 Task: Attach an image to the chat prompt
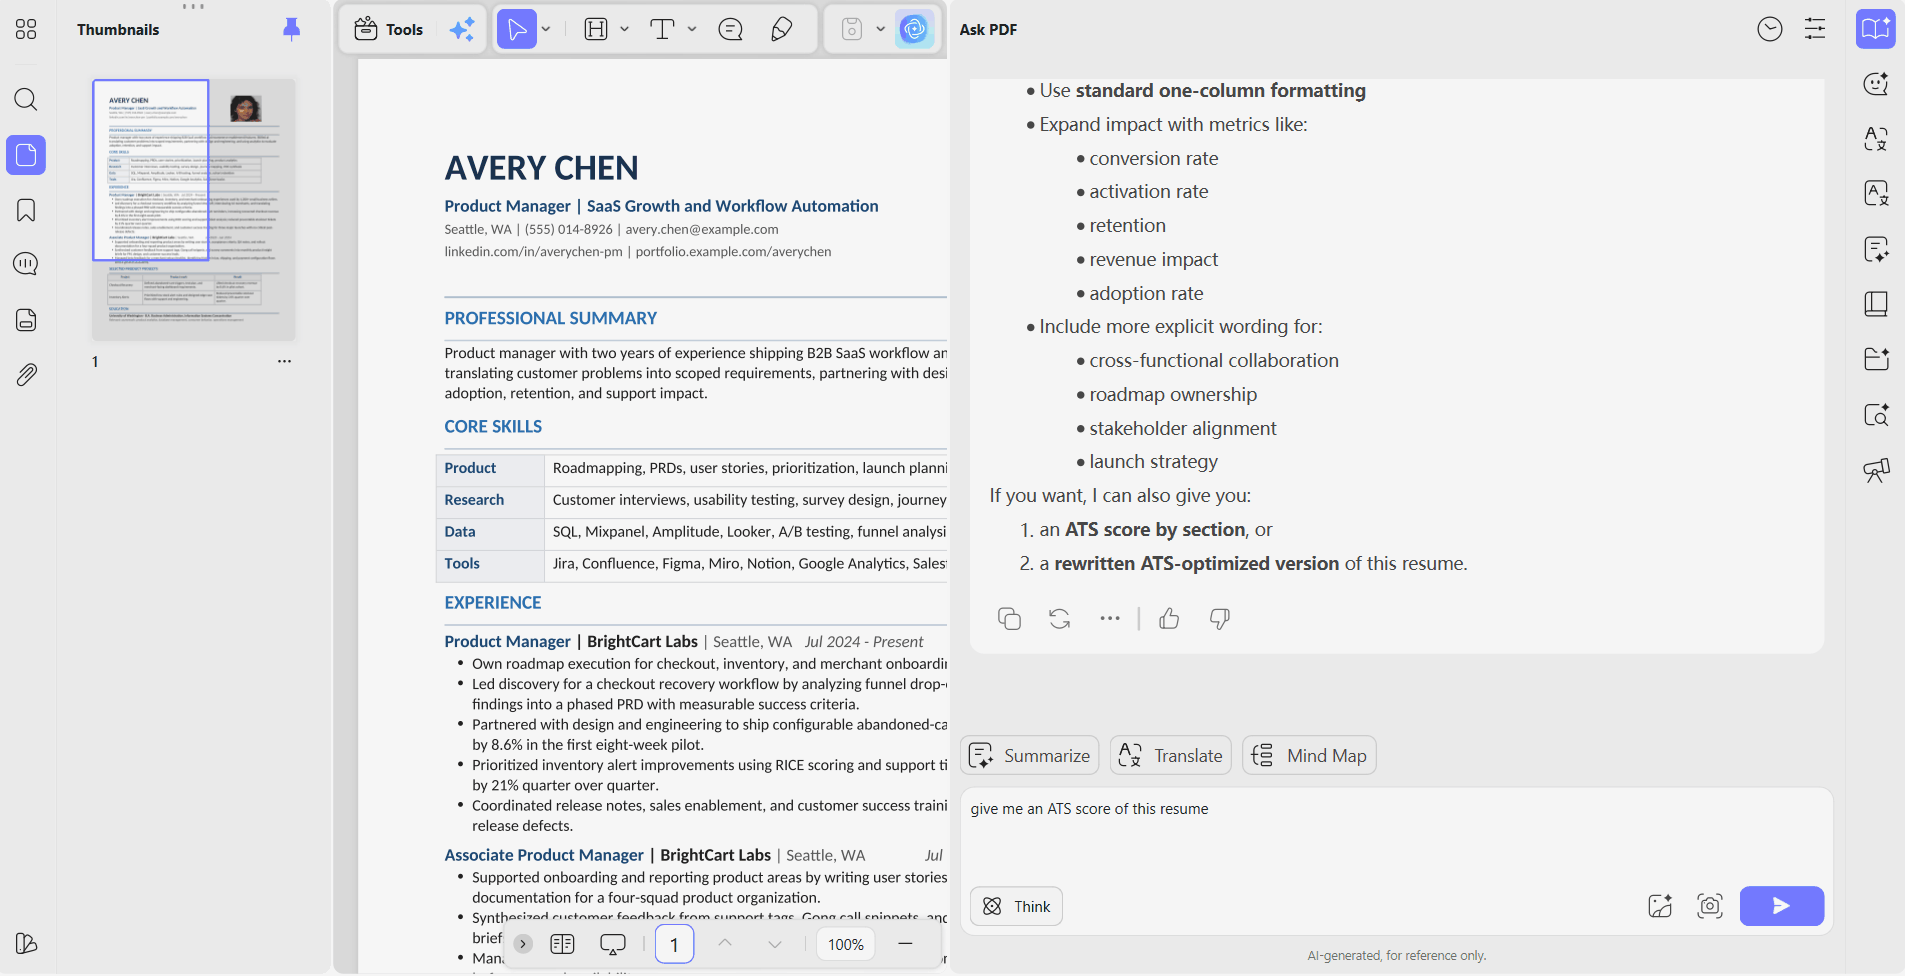(1660, 906)
